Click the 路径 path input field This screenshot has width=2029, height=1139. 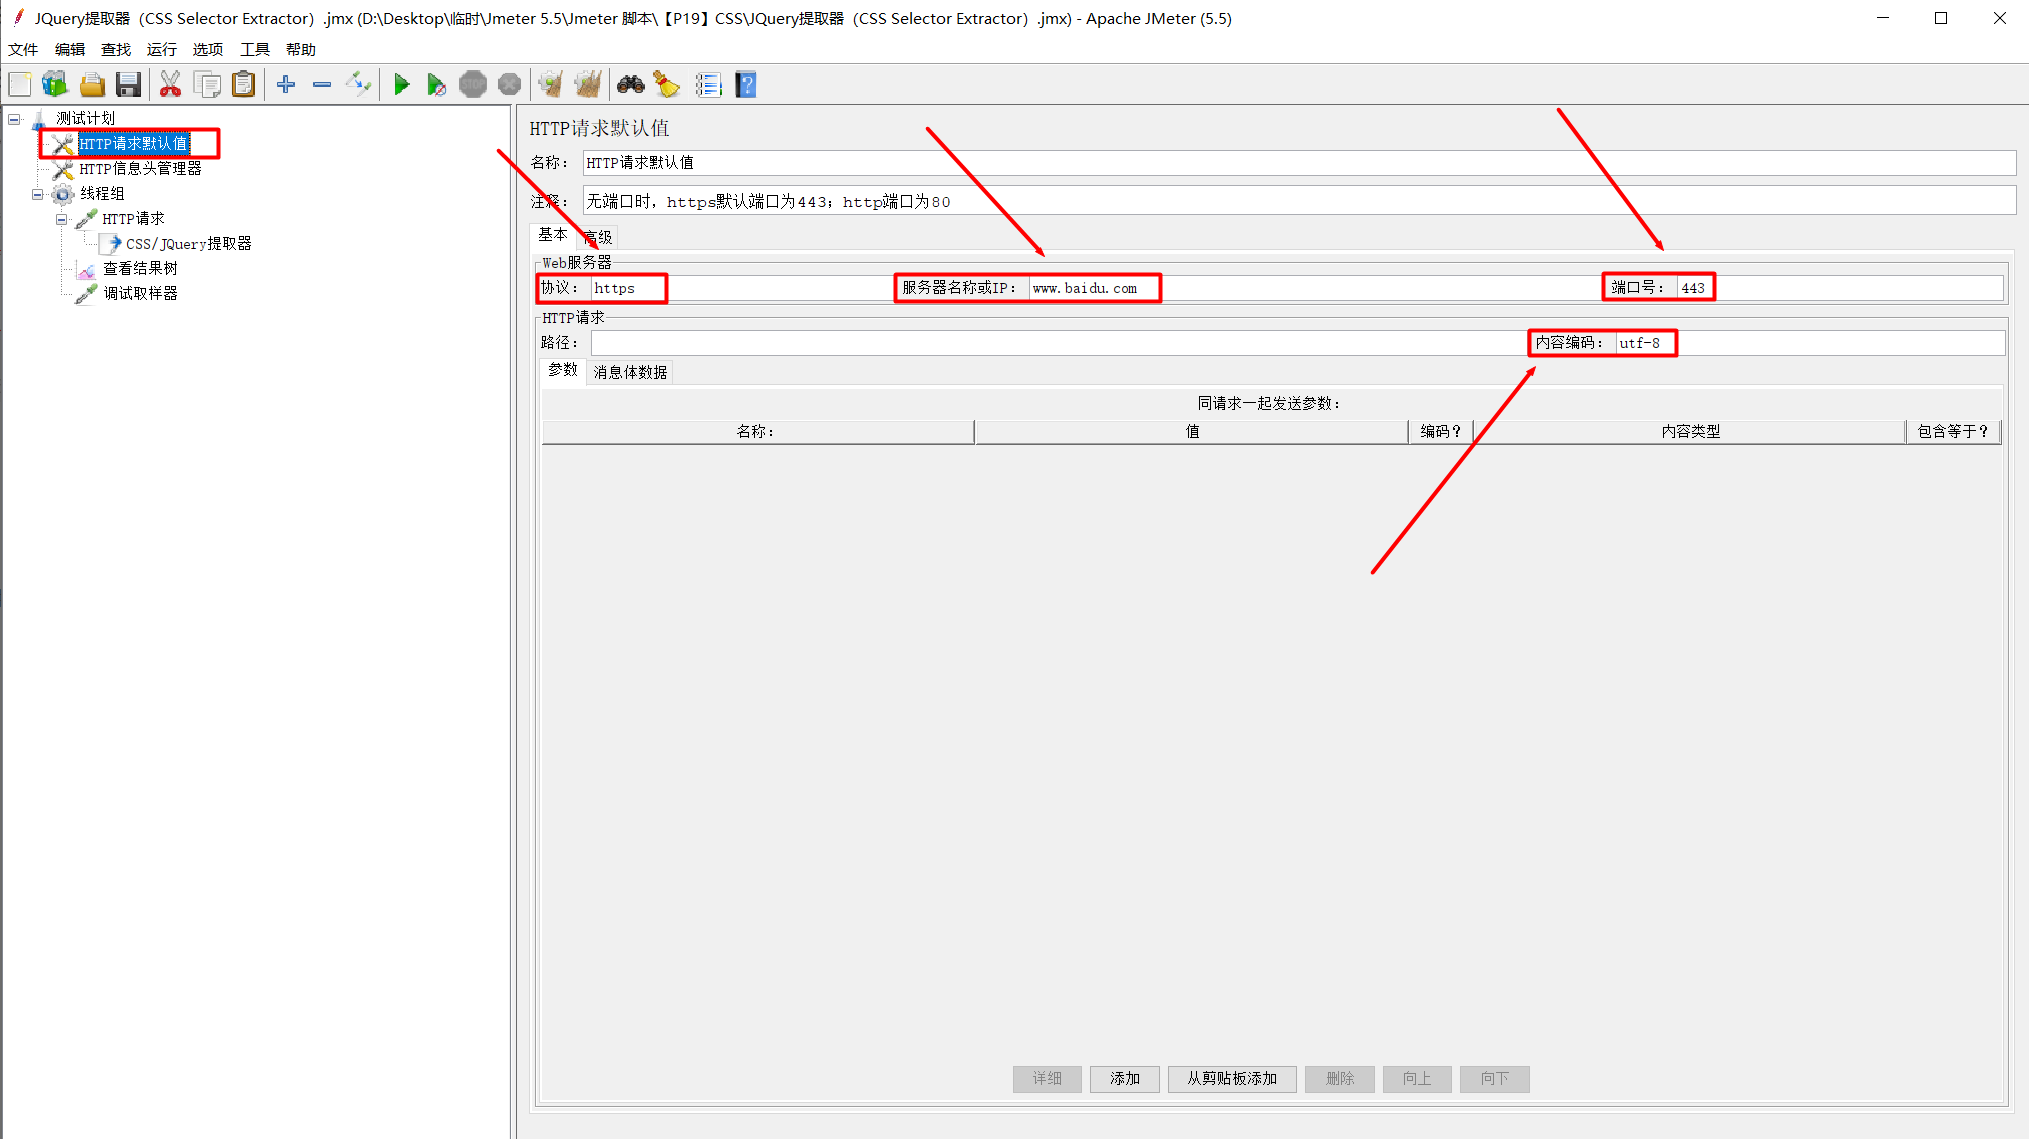[x=1058, y=343]
